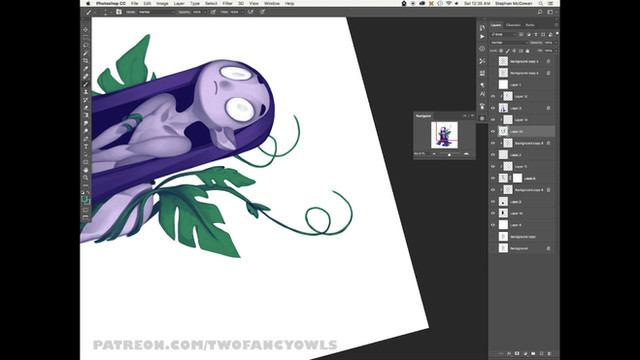Open the Image menu

[x=162, y=3]
